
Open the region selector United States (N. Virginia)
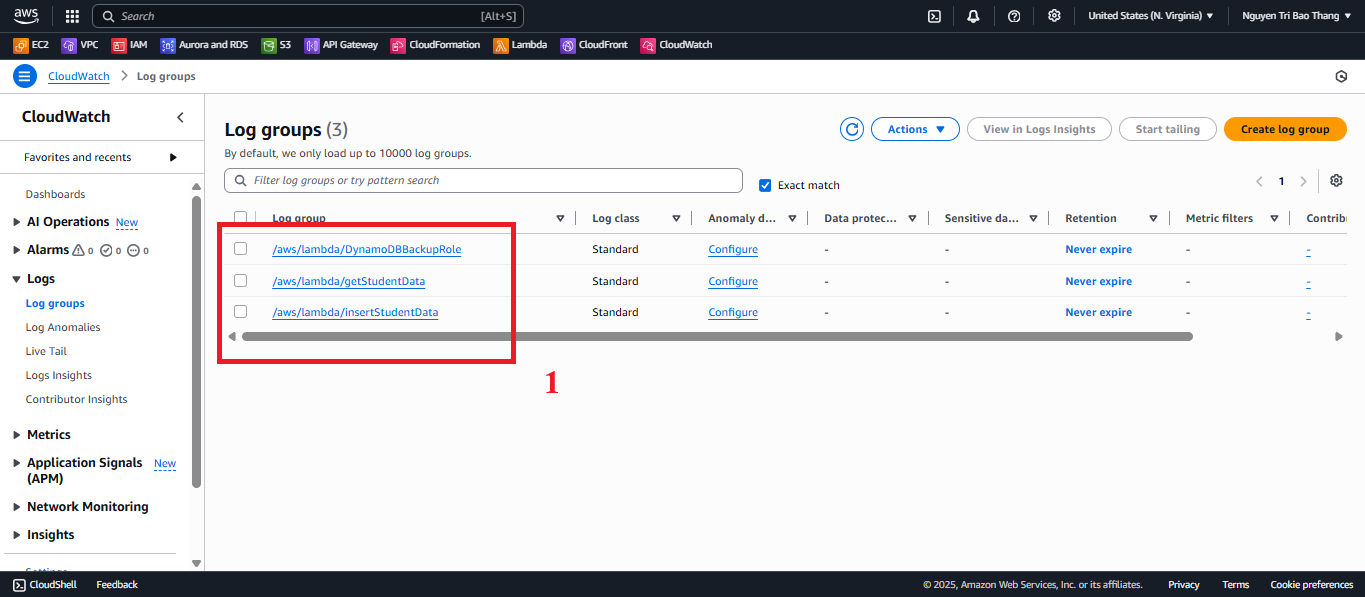pos(1151,16)
